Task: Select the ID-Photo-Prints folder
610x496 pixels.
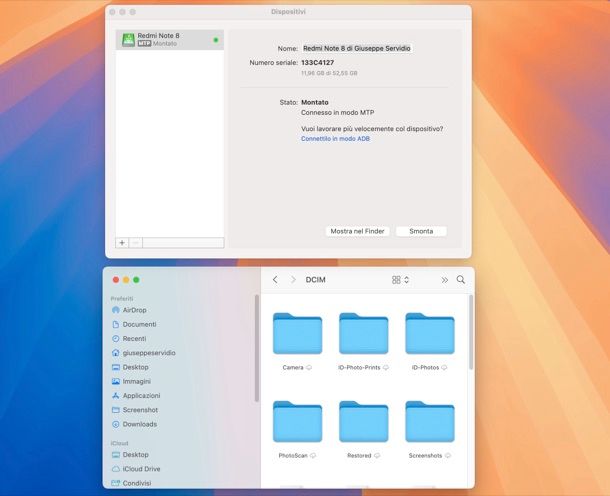Action: click(364, 334)
